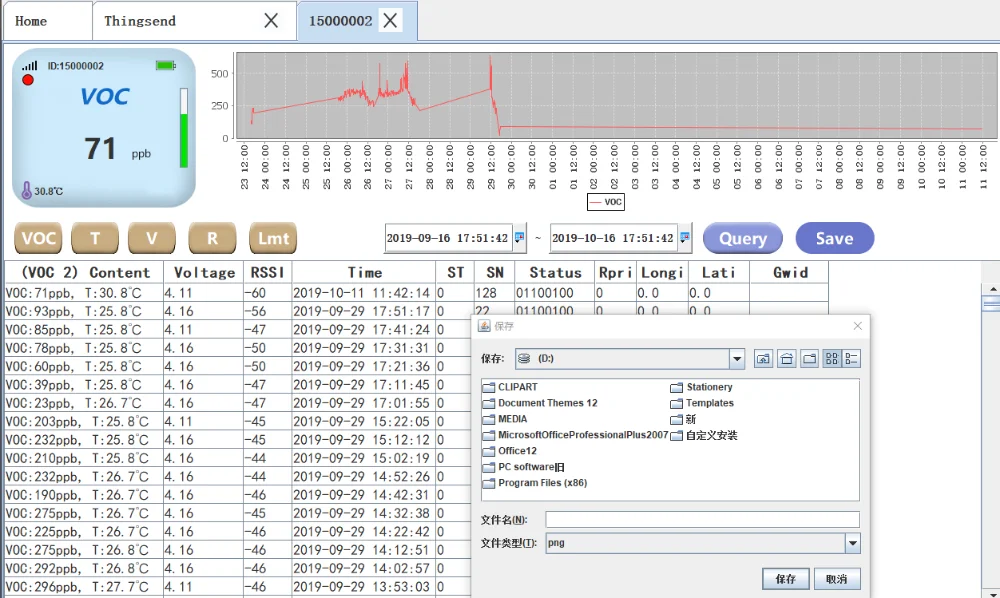This screenshot has height=598, width=1000.
Task: Click the Gwid column header
Action: tap(790, 273)
